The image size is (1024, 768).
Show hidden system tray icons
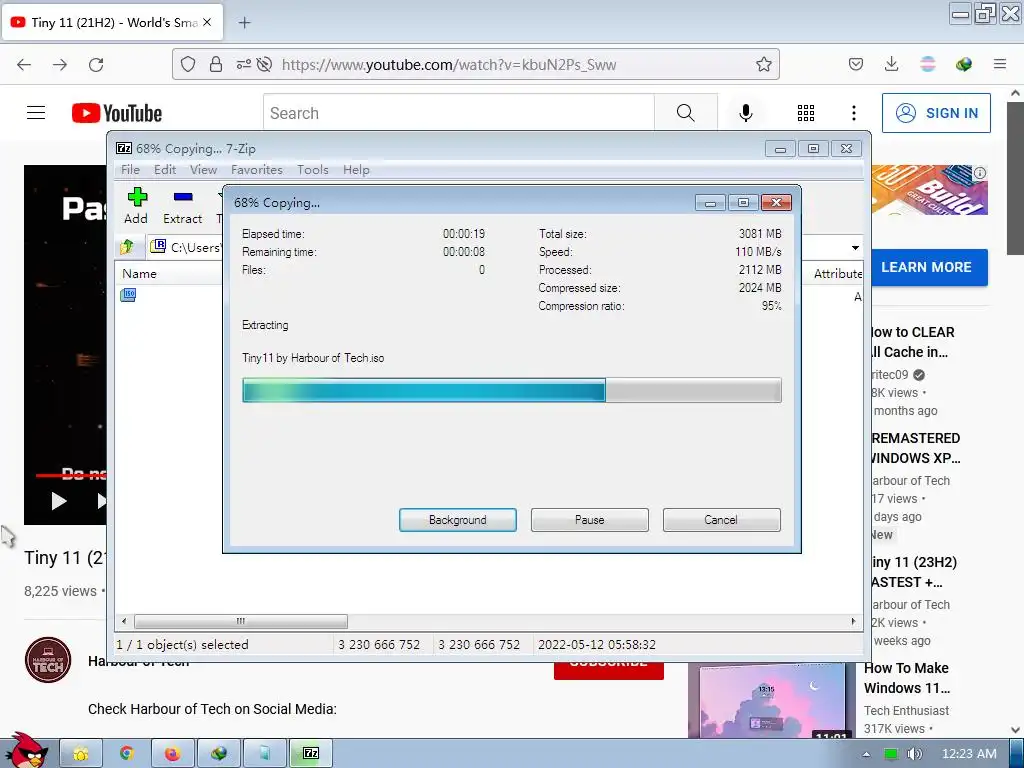tap(866, 754)
